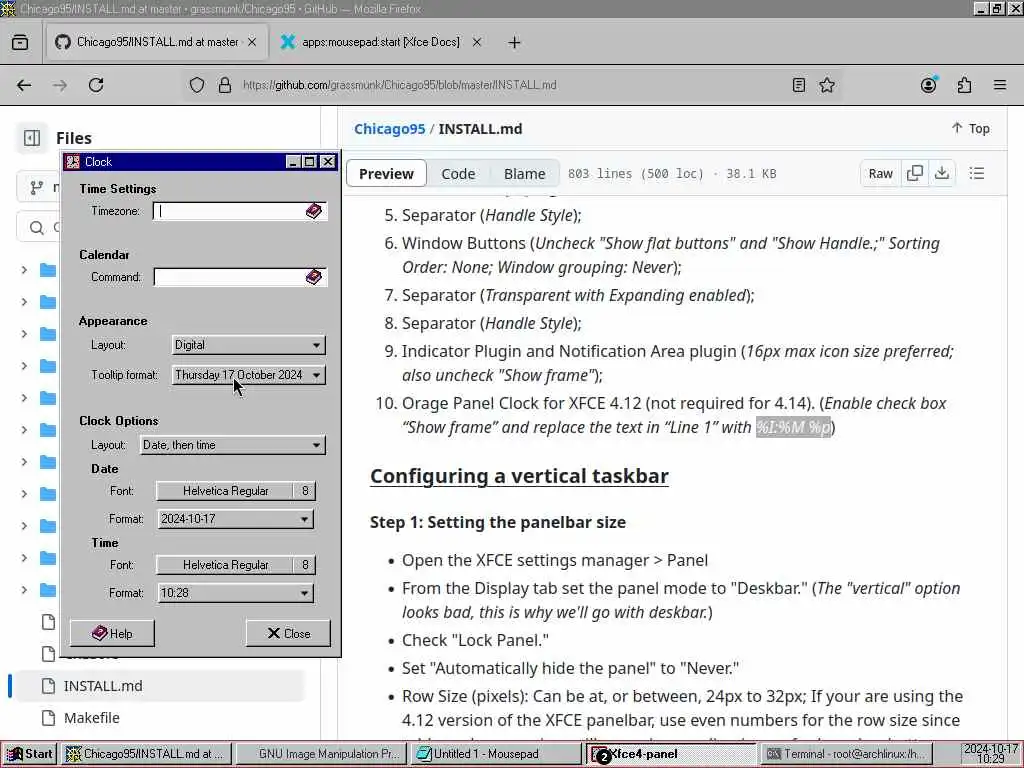
Task: Reload the current page
Action: click(x=96, y=85)
